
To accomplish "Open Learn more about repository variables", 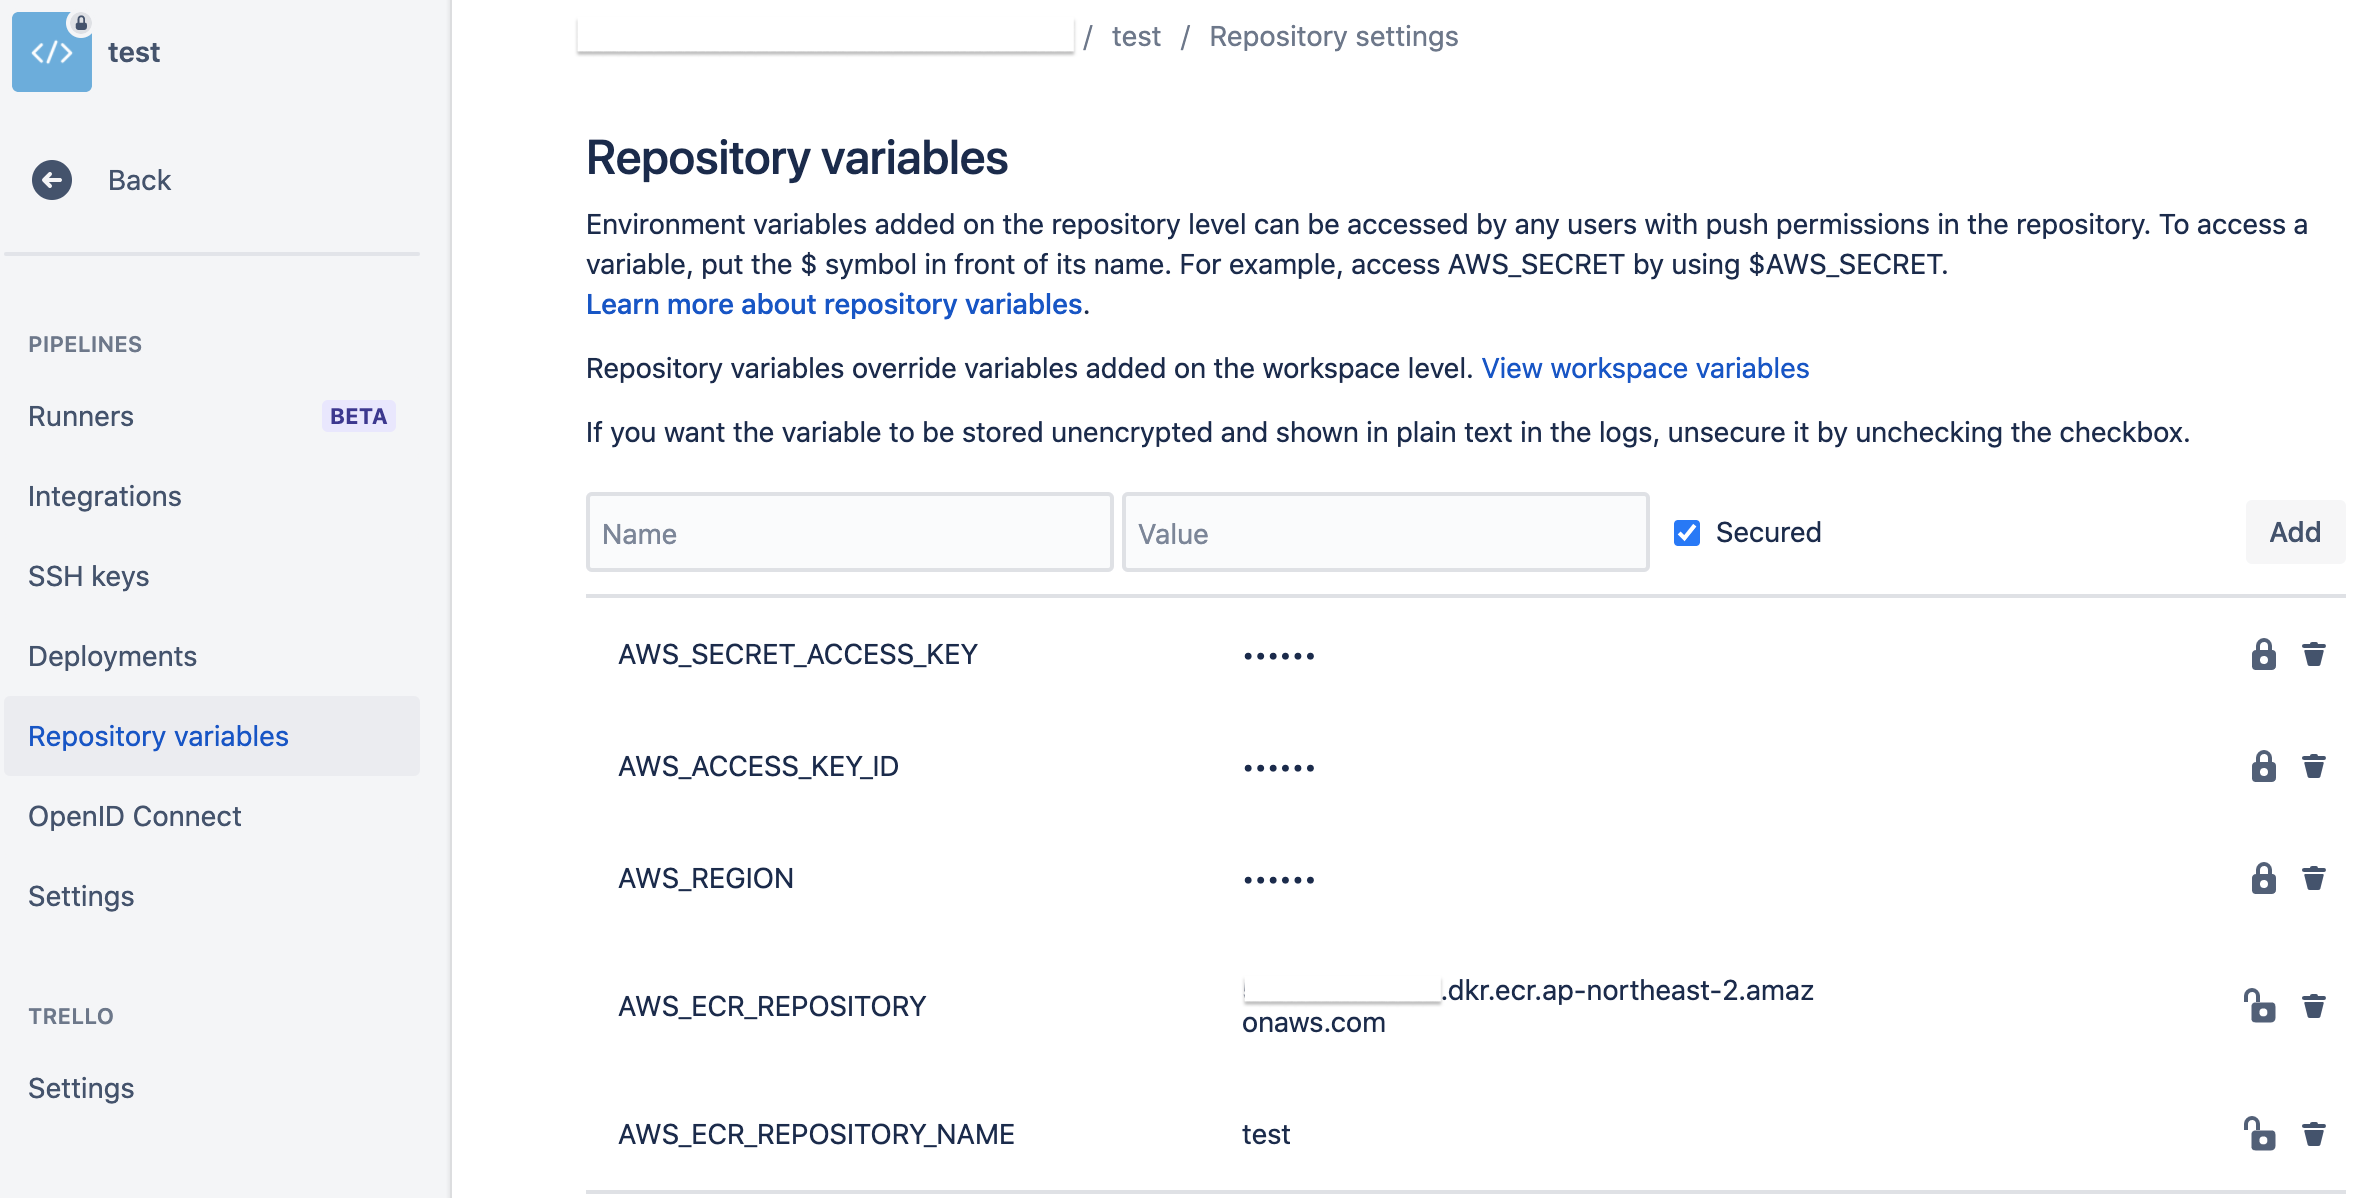I will pyautogui.click(x=834, y=304).
